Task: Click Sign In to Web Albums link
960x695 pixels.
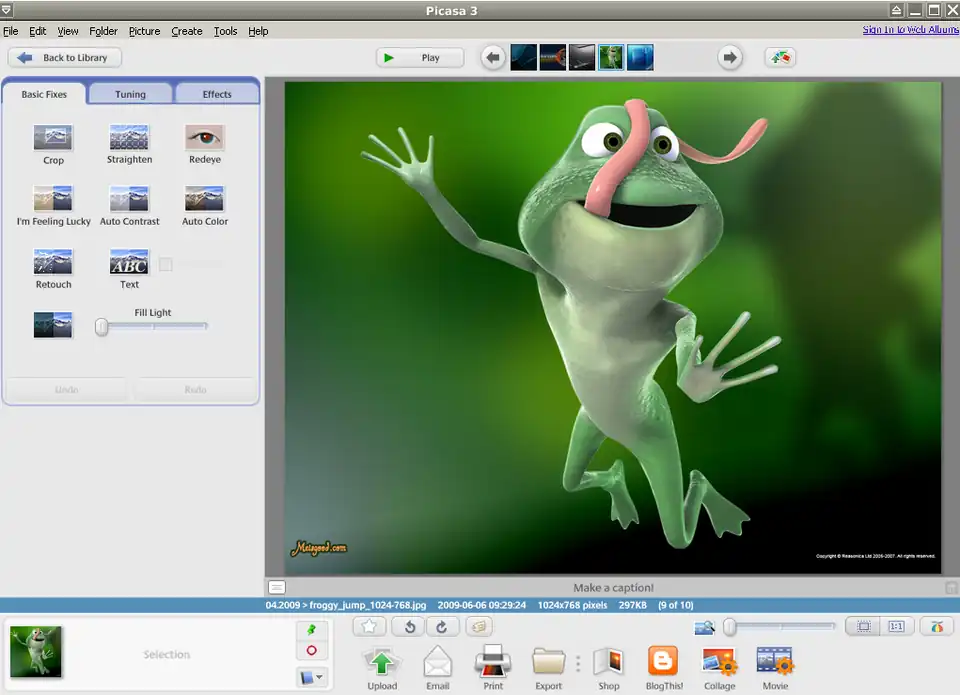Action: click(x=910, y=30)
